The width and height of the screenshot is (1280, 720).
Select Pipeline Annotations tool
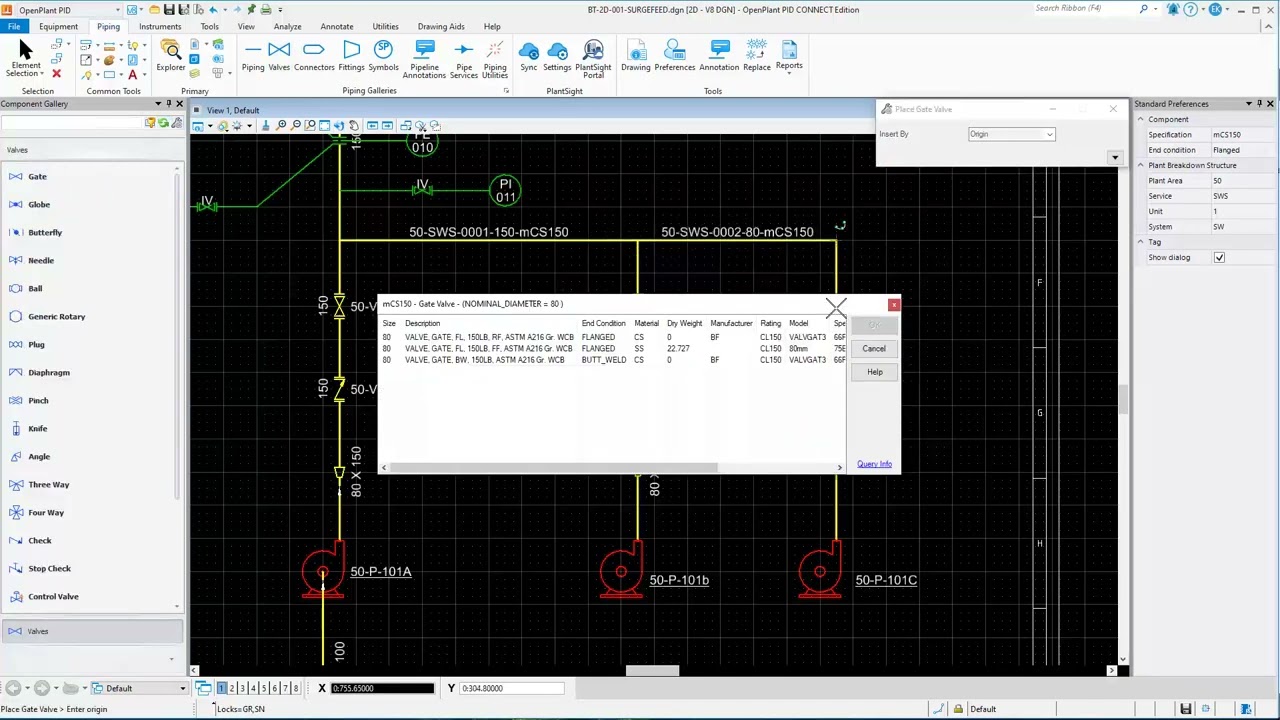tap(424, 59)
